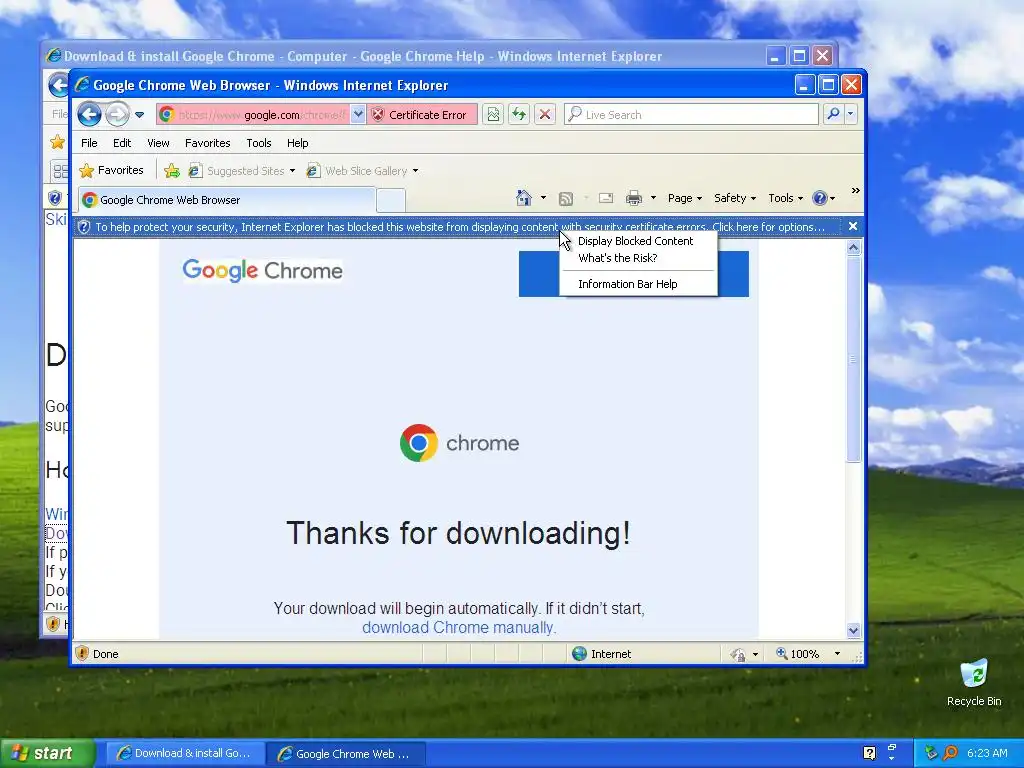Choose What's the Risk? menu entry

618,258
